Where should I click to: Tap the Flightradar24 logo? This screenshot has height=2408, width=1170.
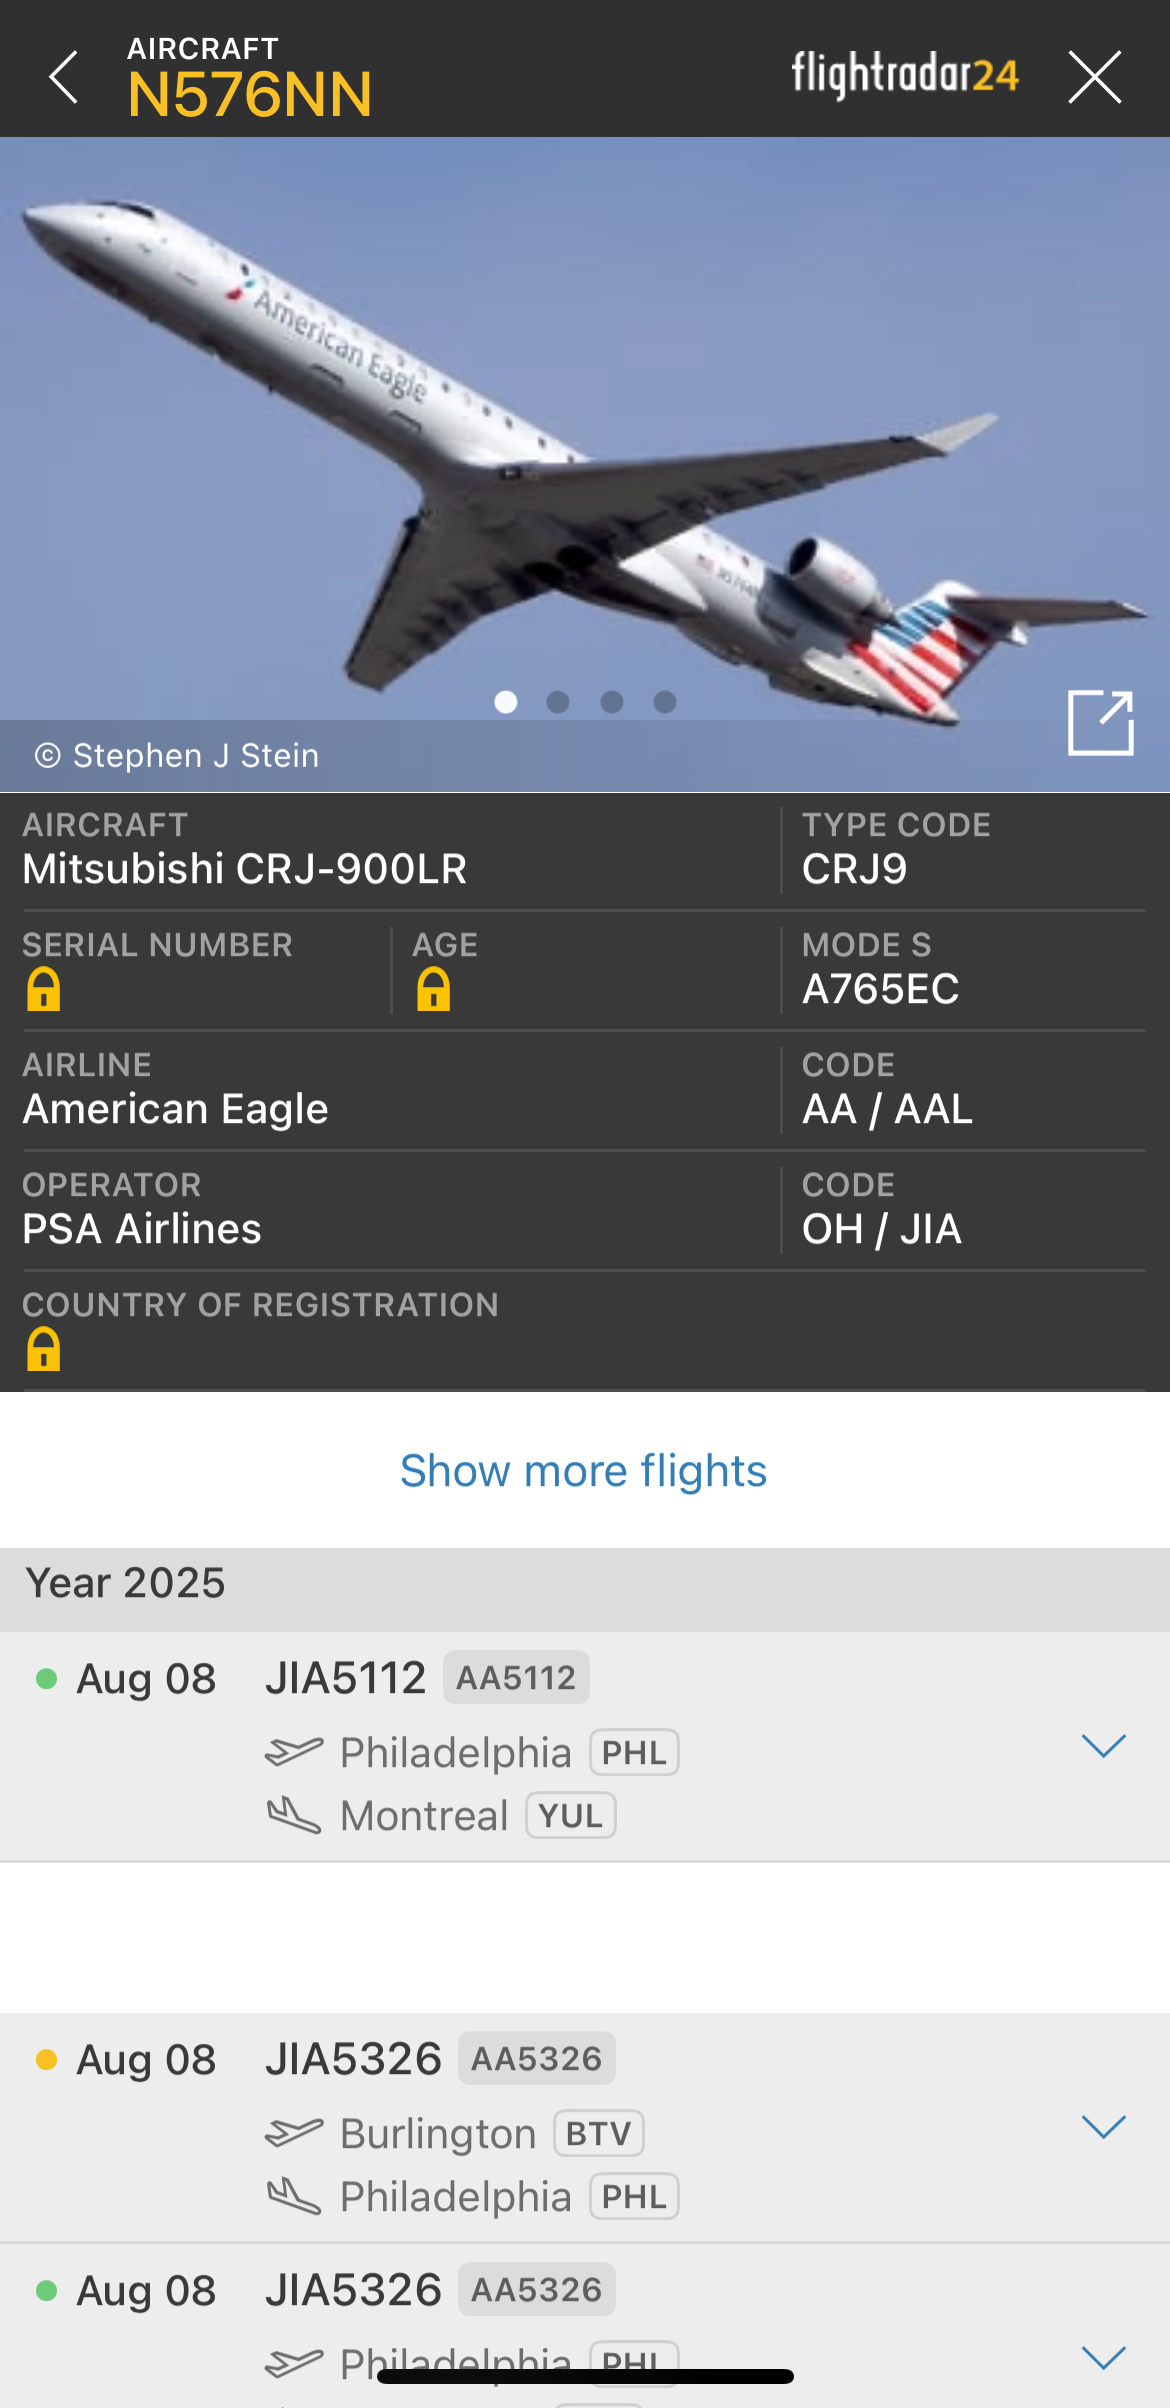tap(905, 75)
